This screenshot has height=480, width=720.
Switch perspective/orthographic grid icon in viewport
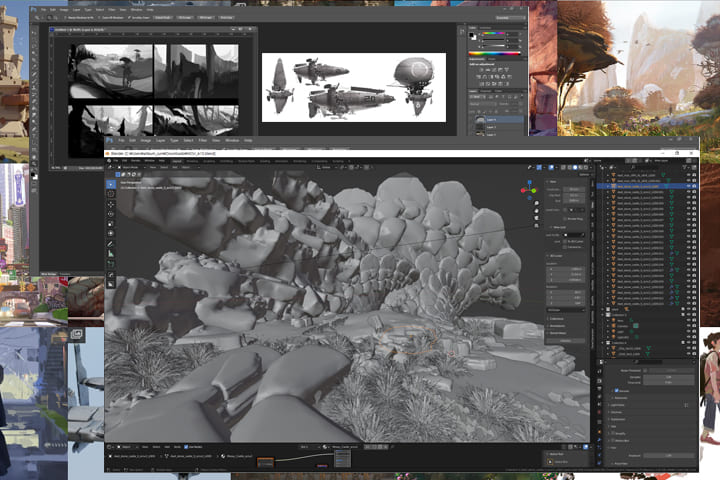(x=536, y=226)
